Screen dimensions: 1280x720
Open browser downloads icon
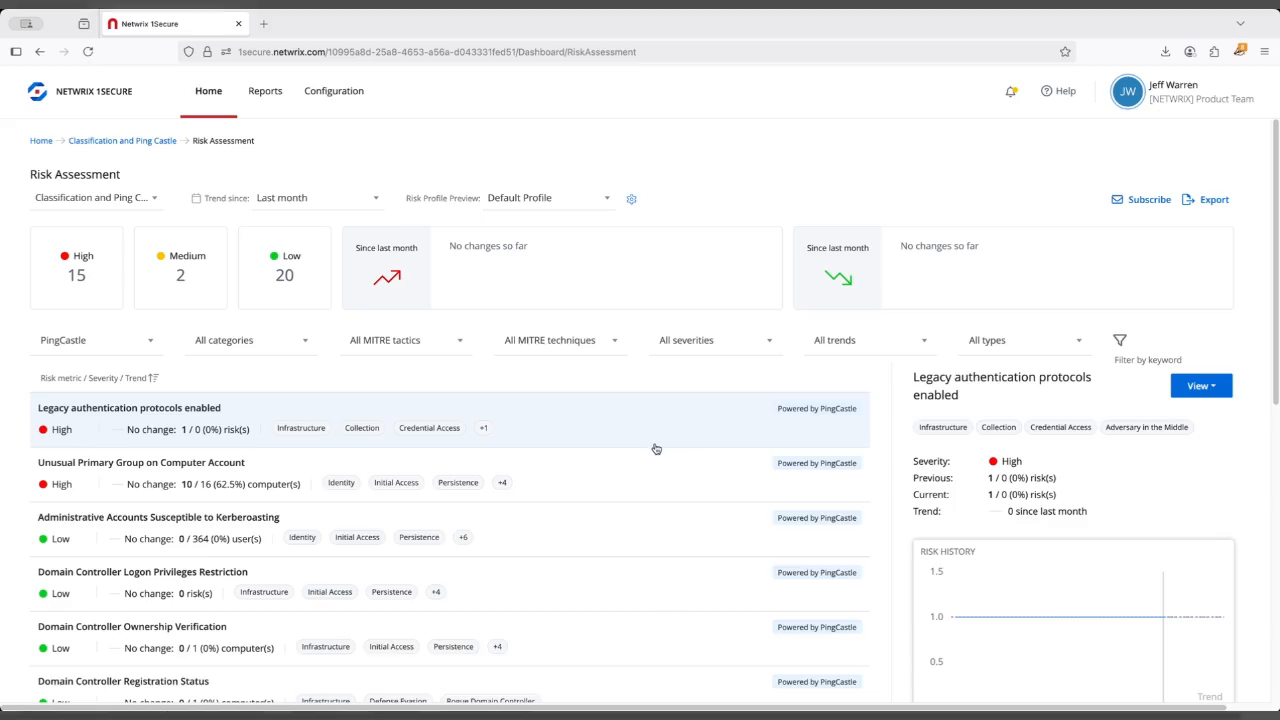[1165, 52]
